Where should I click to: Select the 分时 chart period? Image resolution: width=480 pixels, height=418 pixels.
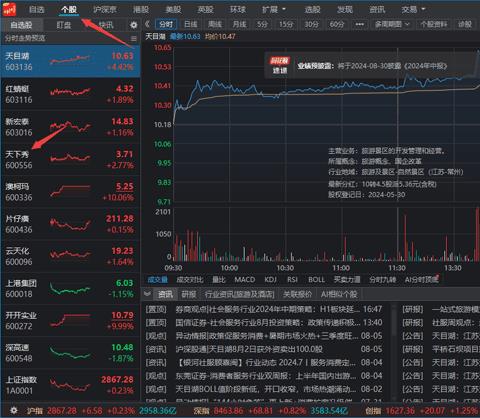166,24
